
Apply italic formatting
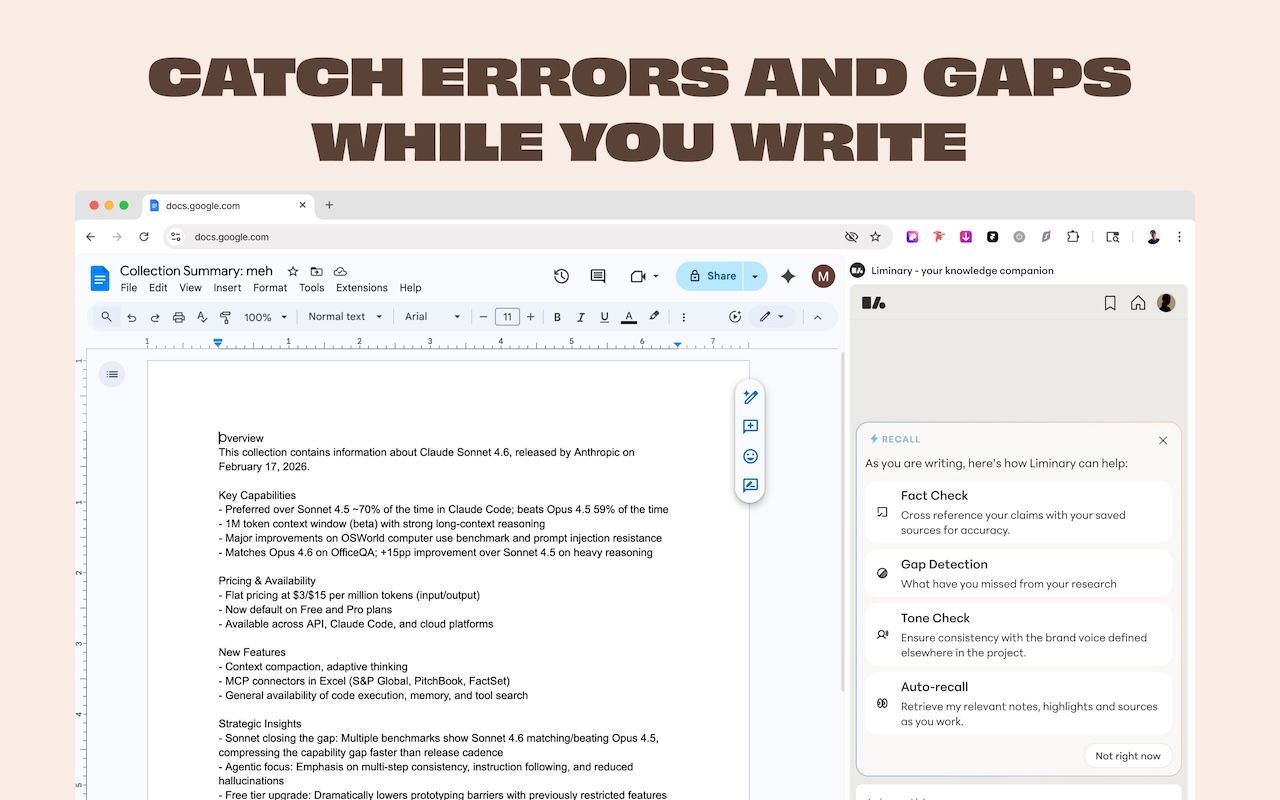(581, 317)
